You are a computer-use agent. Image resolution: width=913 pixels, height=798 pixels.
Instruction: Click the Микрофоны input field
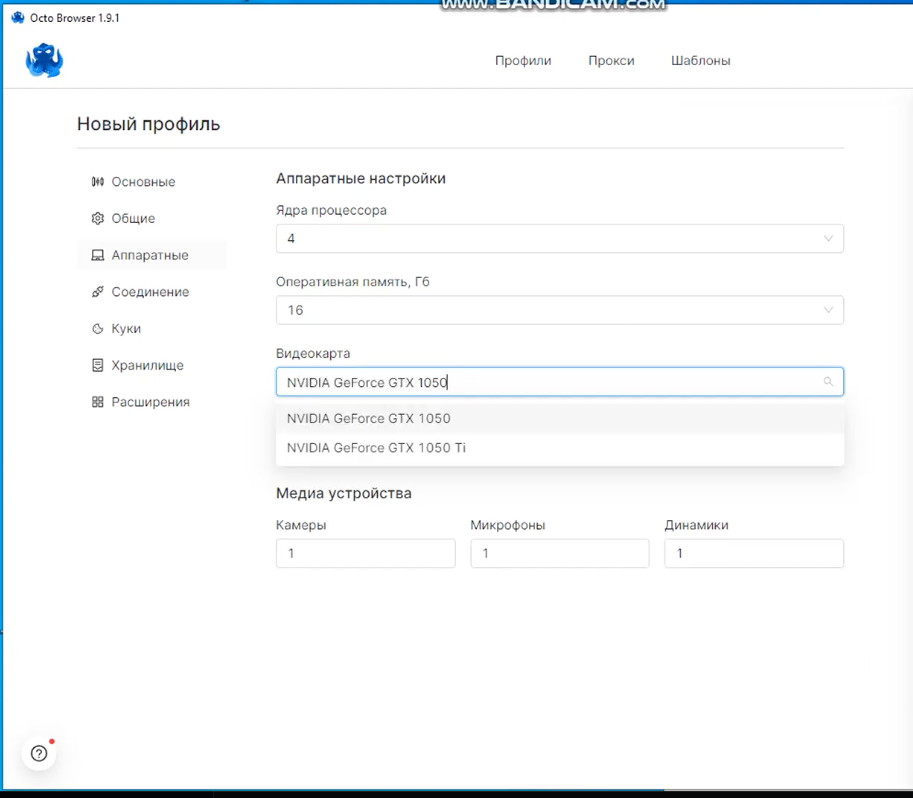coord(559,553)
